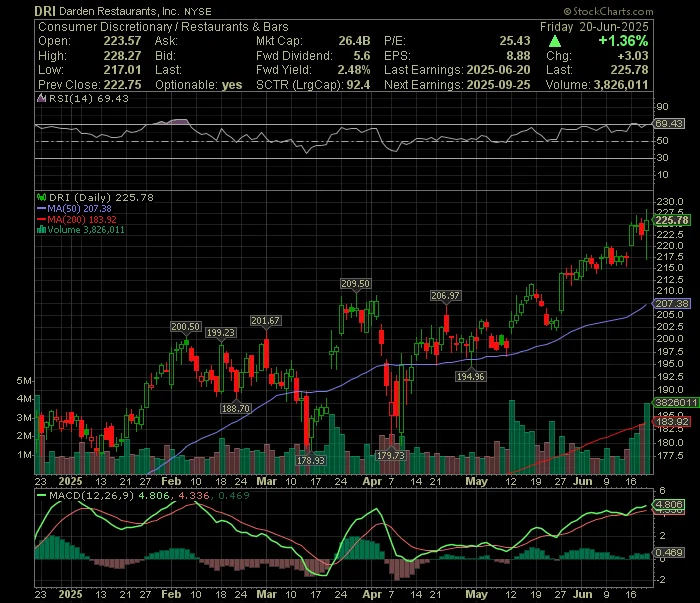Click the Feb label under the price chart

click(171, 481)
